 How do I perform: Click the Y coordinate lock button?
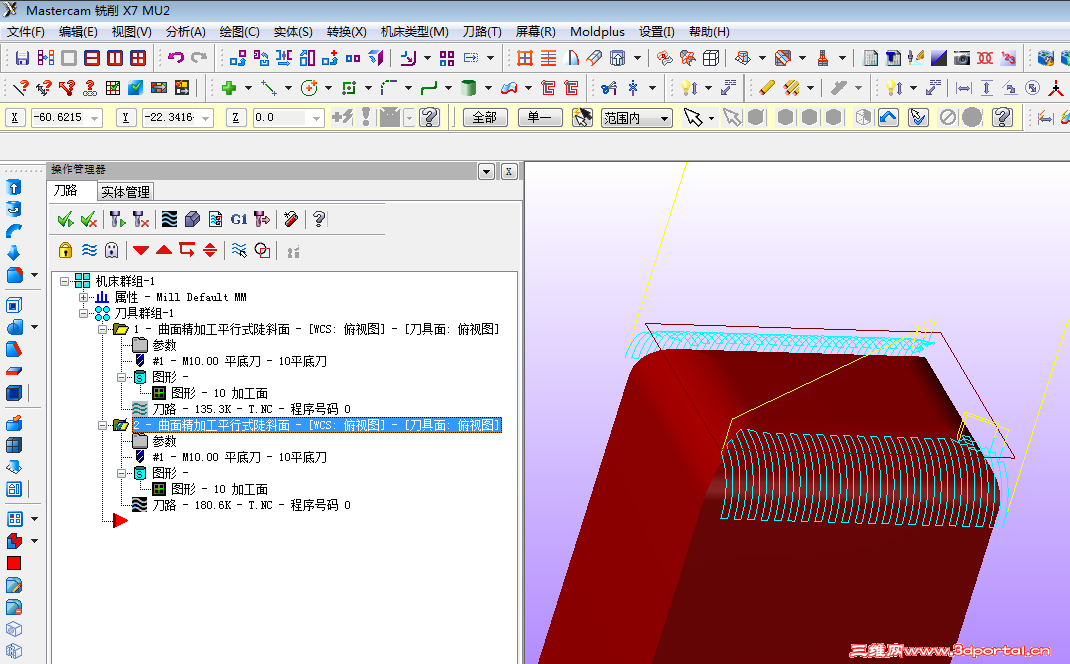(x=125, y=117)
